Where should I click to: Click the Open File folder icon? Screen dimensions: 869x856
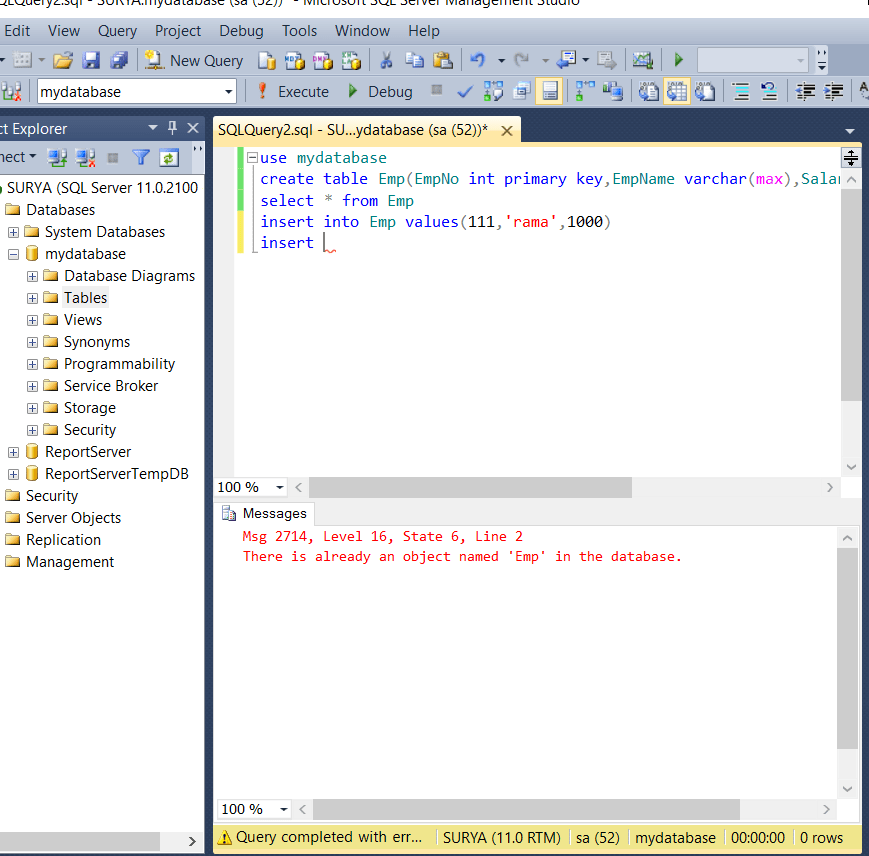point(63,60)
